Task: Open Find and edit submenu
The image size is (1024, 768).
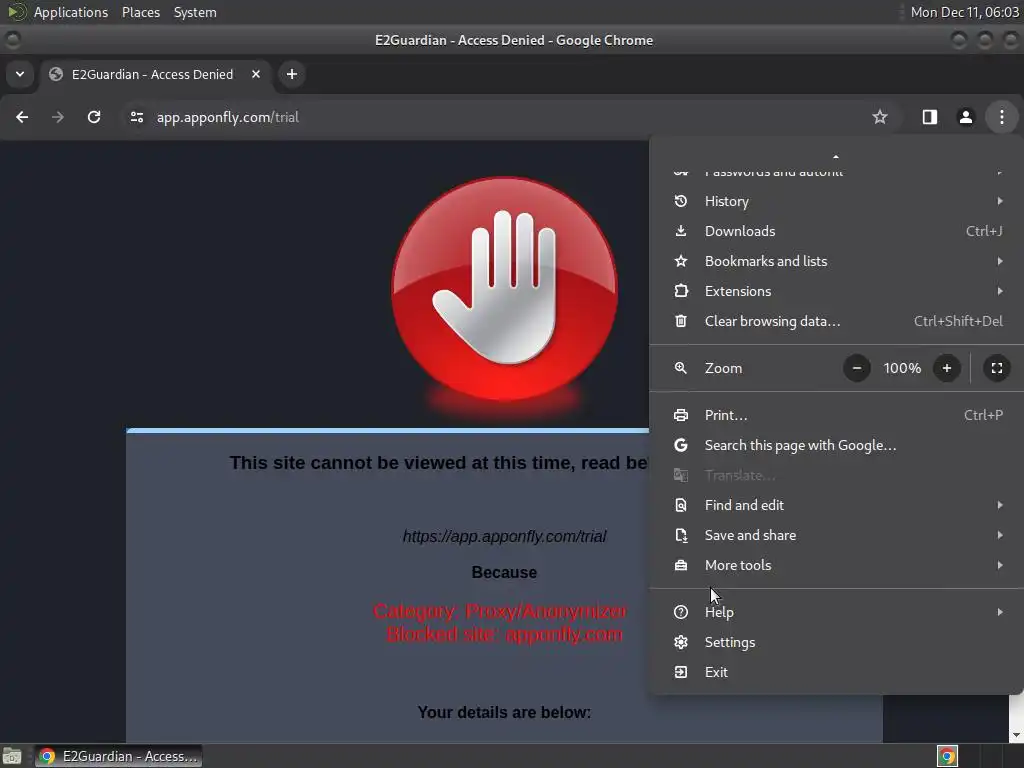Action: click(837, 505)
